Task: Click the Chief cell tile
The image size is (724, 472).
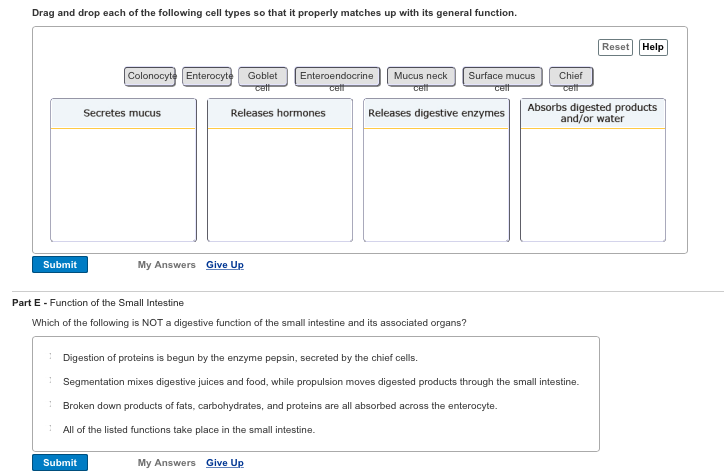Action: [571, 76]
